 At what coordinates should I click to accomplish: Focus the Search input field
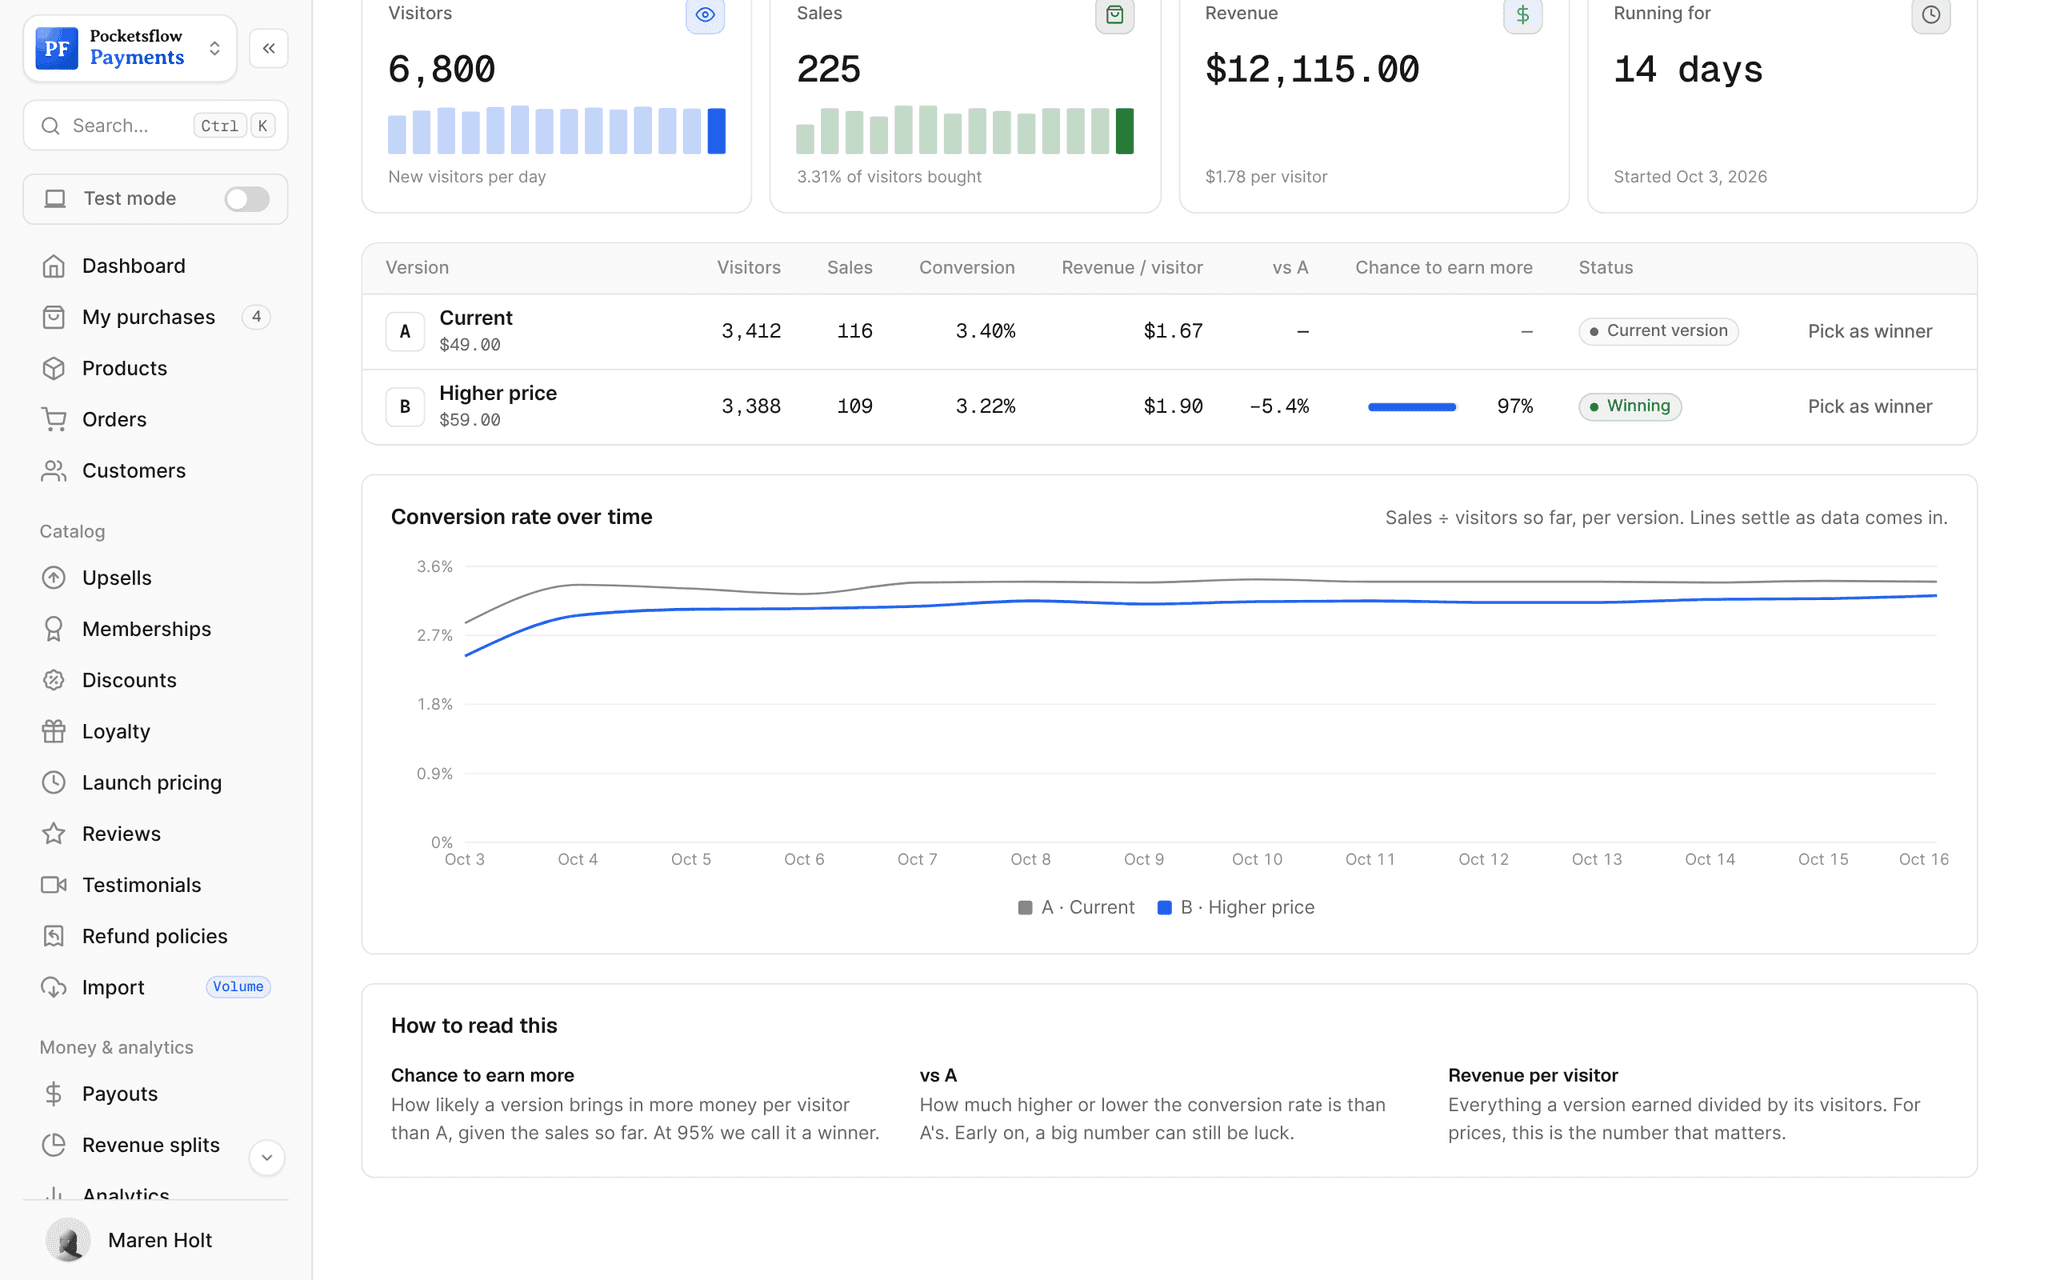[x=155, y=125]
